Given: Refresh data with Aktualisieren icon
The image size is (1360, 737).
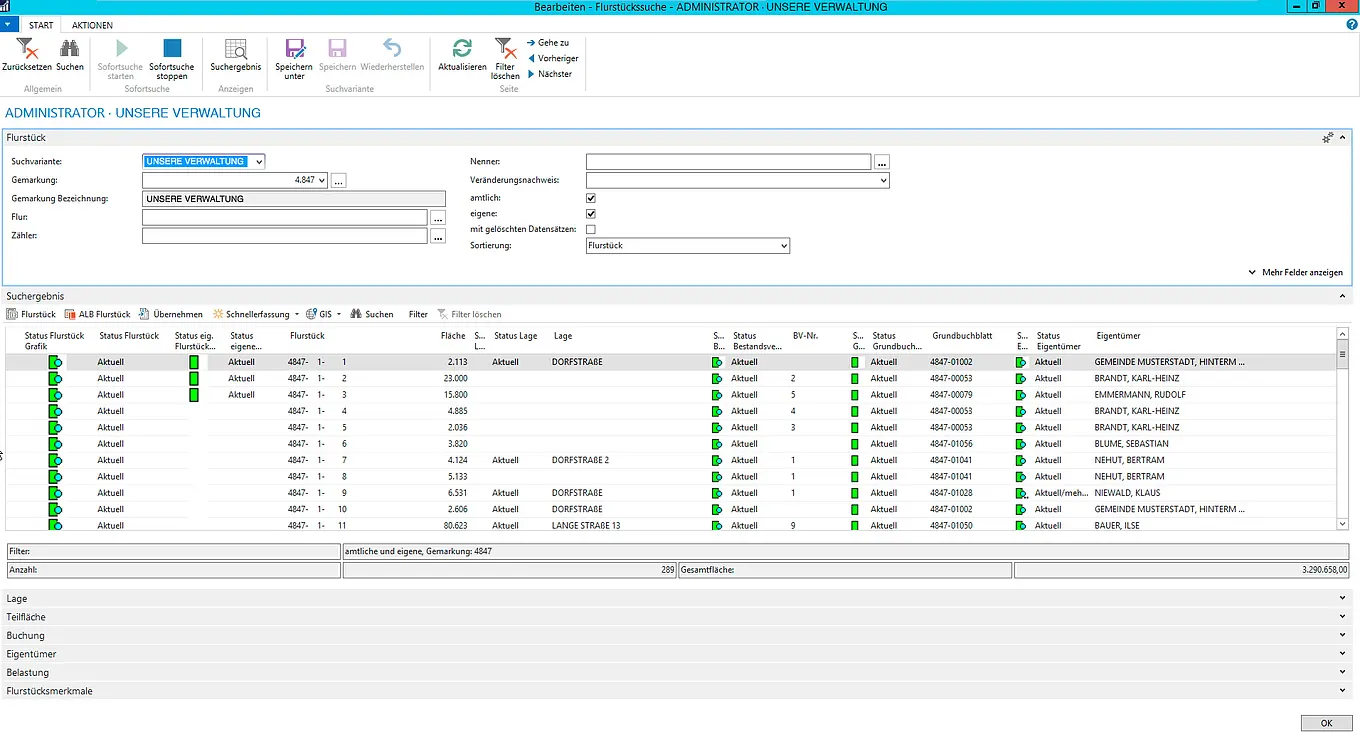Looking at the screenshot, I should click(462, 49).
